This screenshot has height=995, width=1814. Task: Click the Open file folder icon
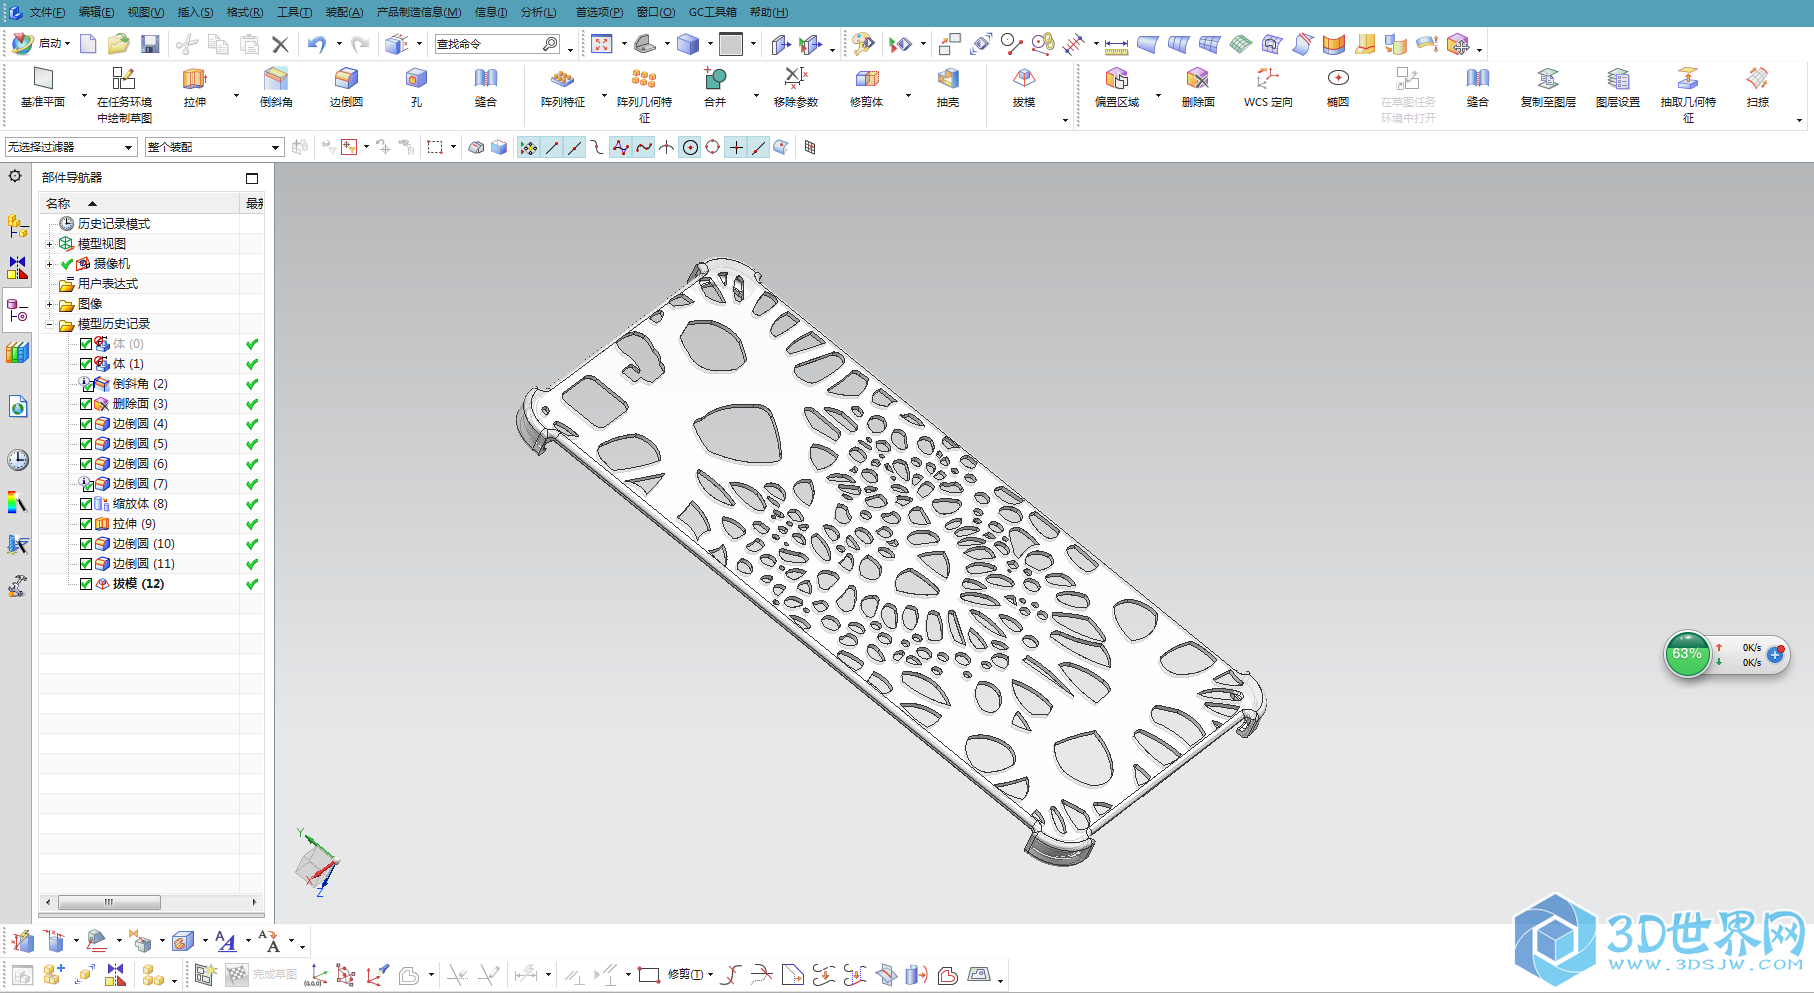[x=119, y=44]
